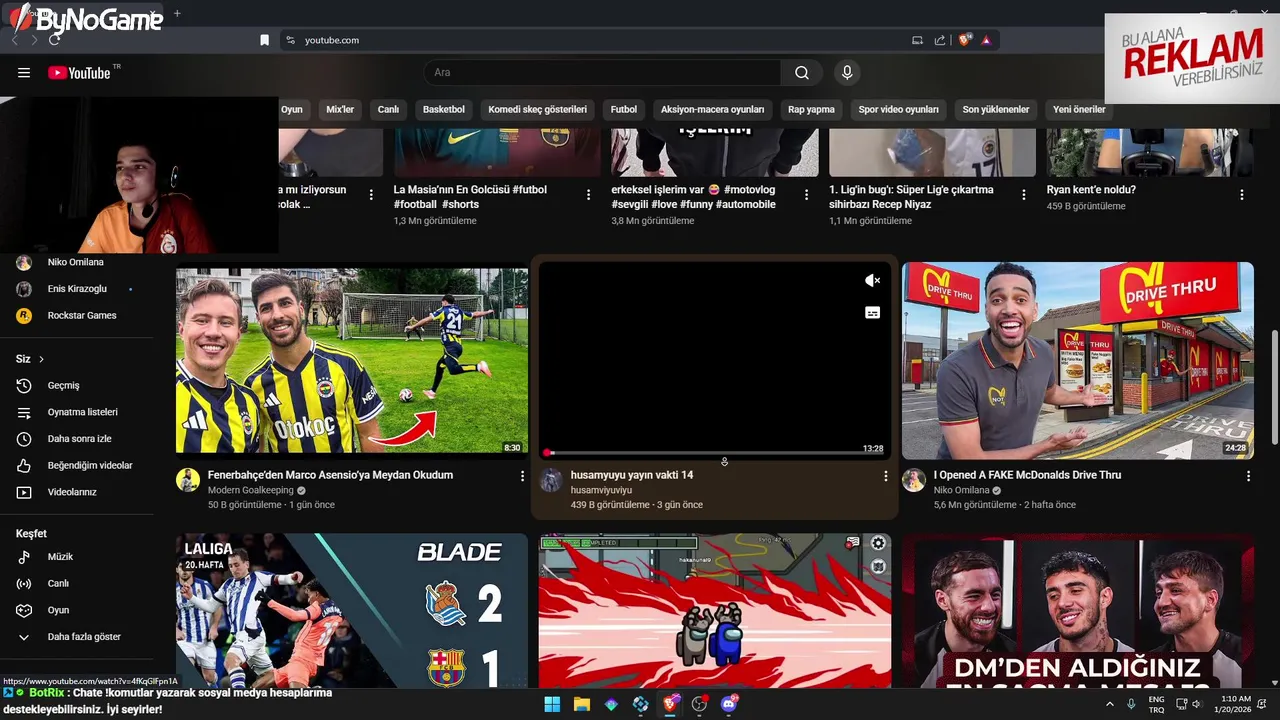Click the page vertical scrollbar thumb

pos(1274,387)
